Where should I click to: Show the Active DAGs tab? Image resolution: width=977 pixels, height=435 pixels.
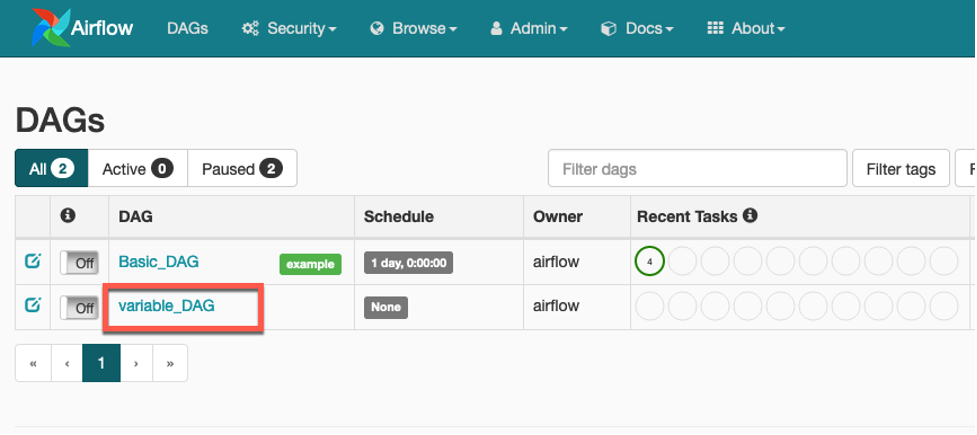pos(138,169)
